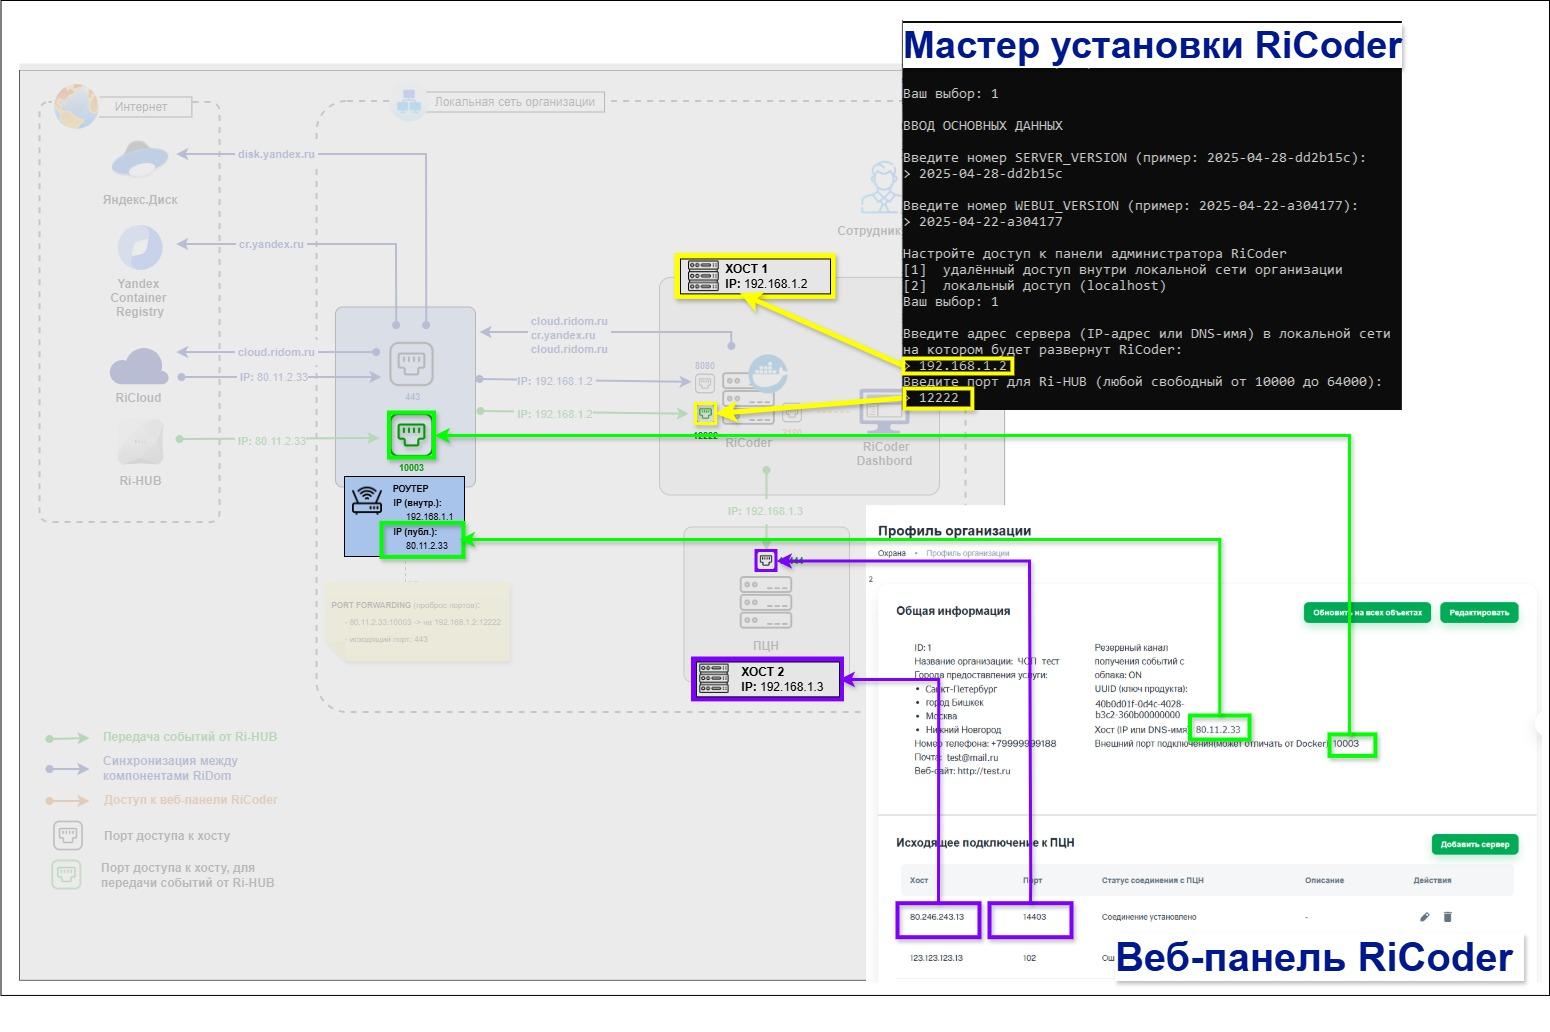Click the purple-framed port icon above ПЦН
Screen dimensions: 1550x1032
(766, 560)
